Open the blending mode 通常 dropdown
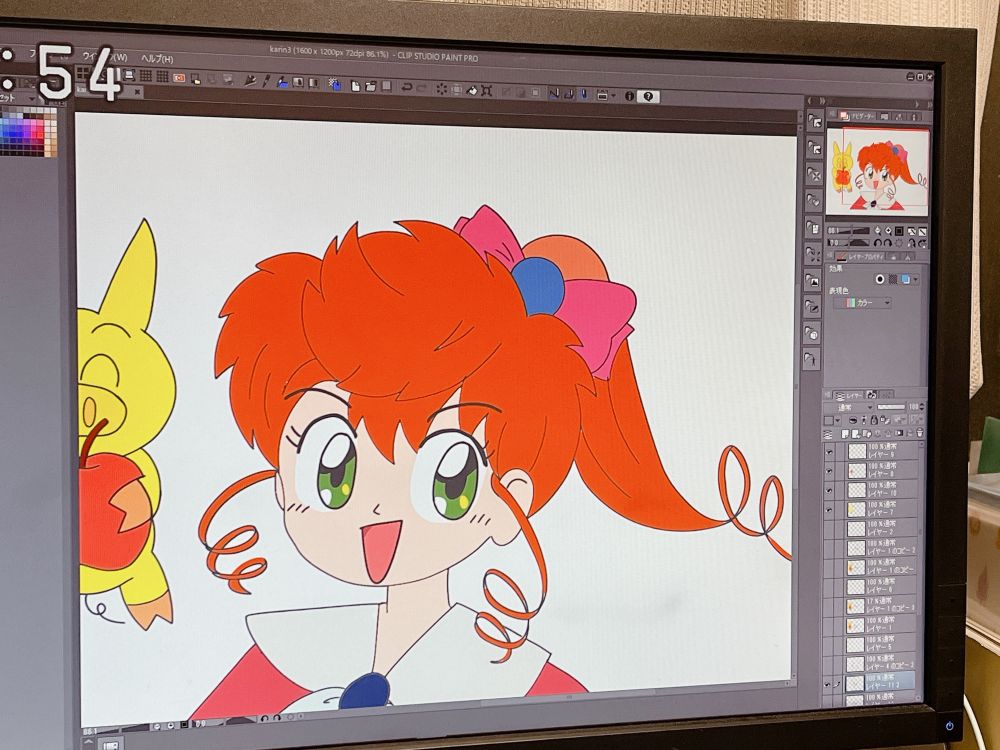1000x750 pixels. pyautogui.click(x=849, y=408)
